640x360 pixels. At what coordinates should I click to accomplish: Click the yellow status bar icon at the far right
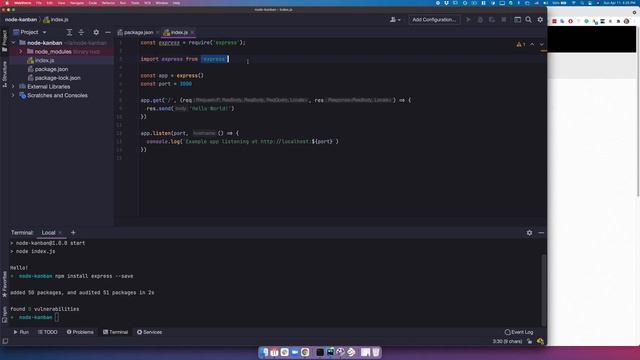coord(540,341)
